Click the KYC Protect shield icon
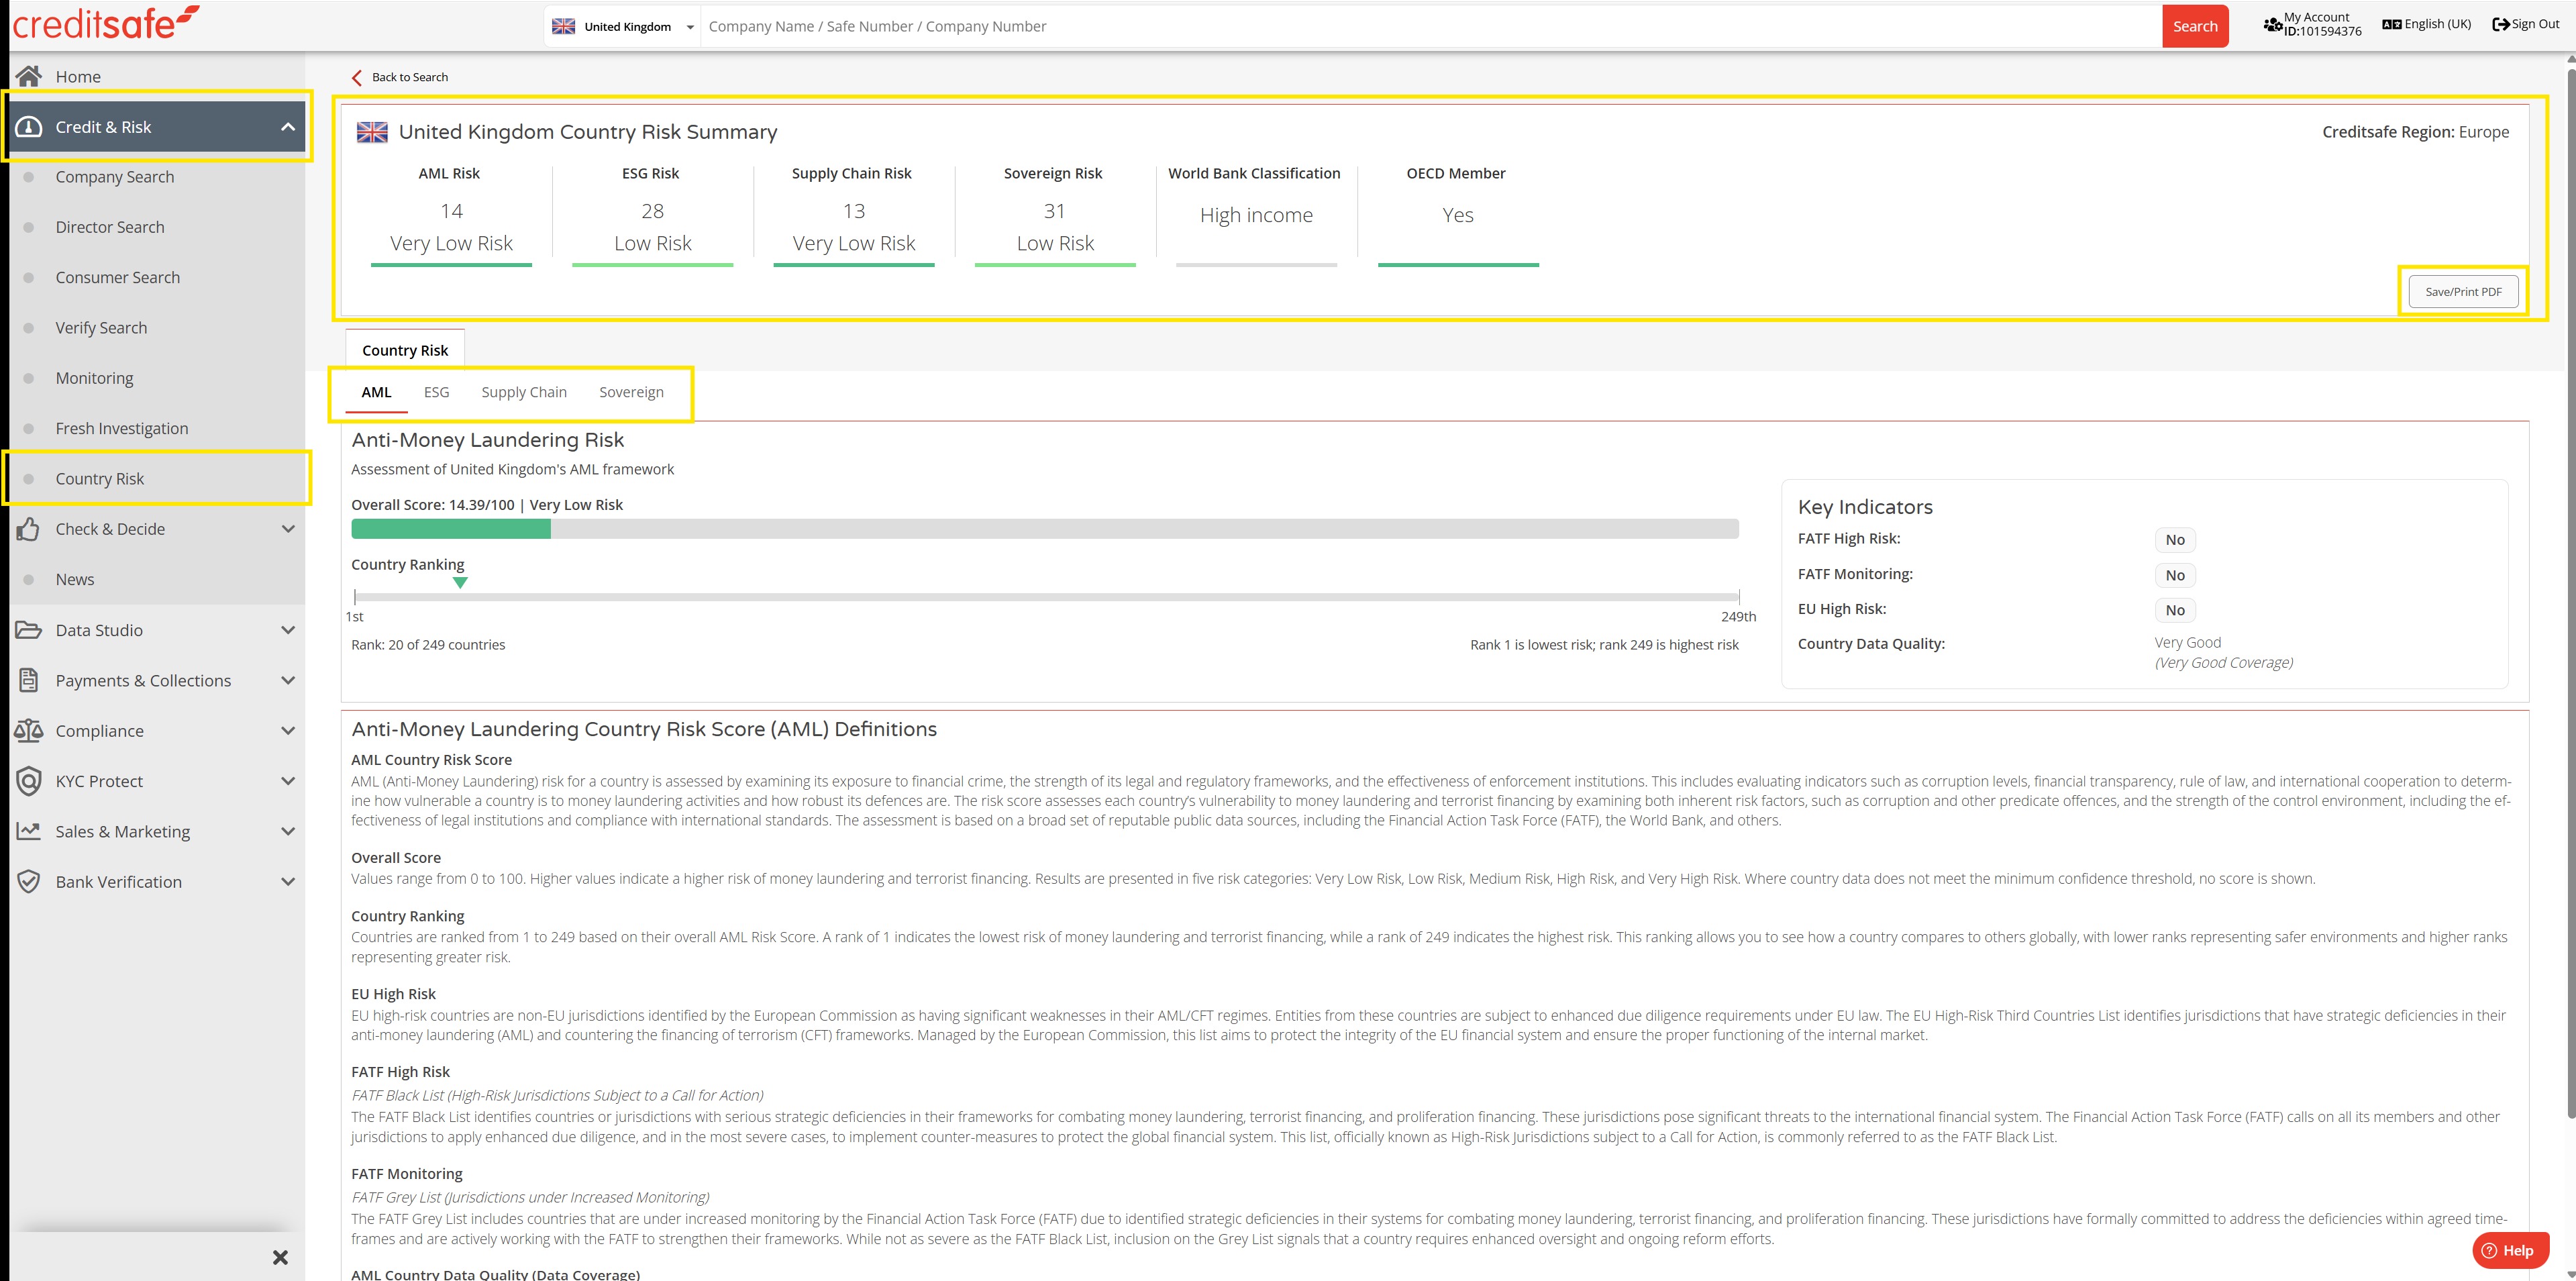2576x1281 pixels. tap(28, 781)
